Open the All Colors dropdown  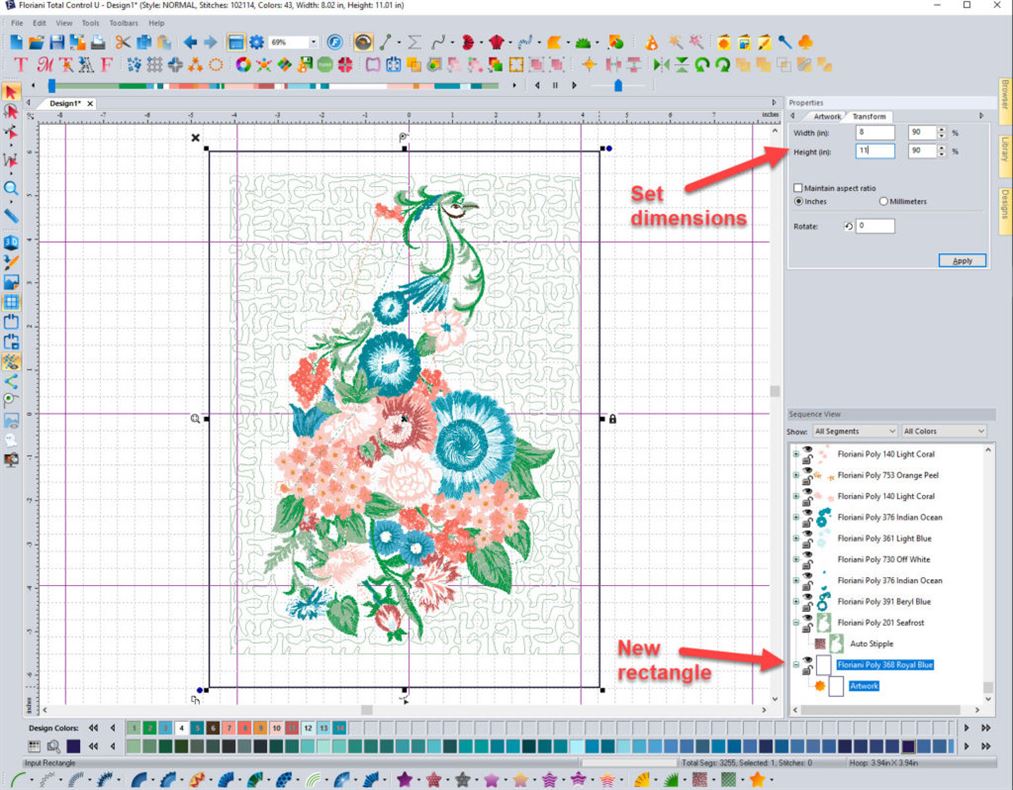pos(943,431)
